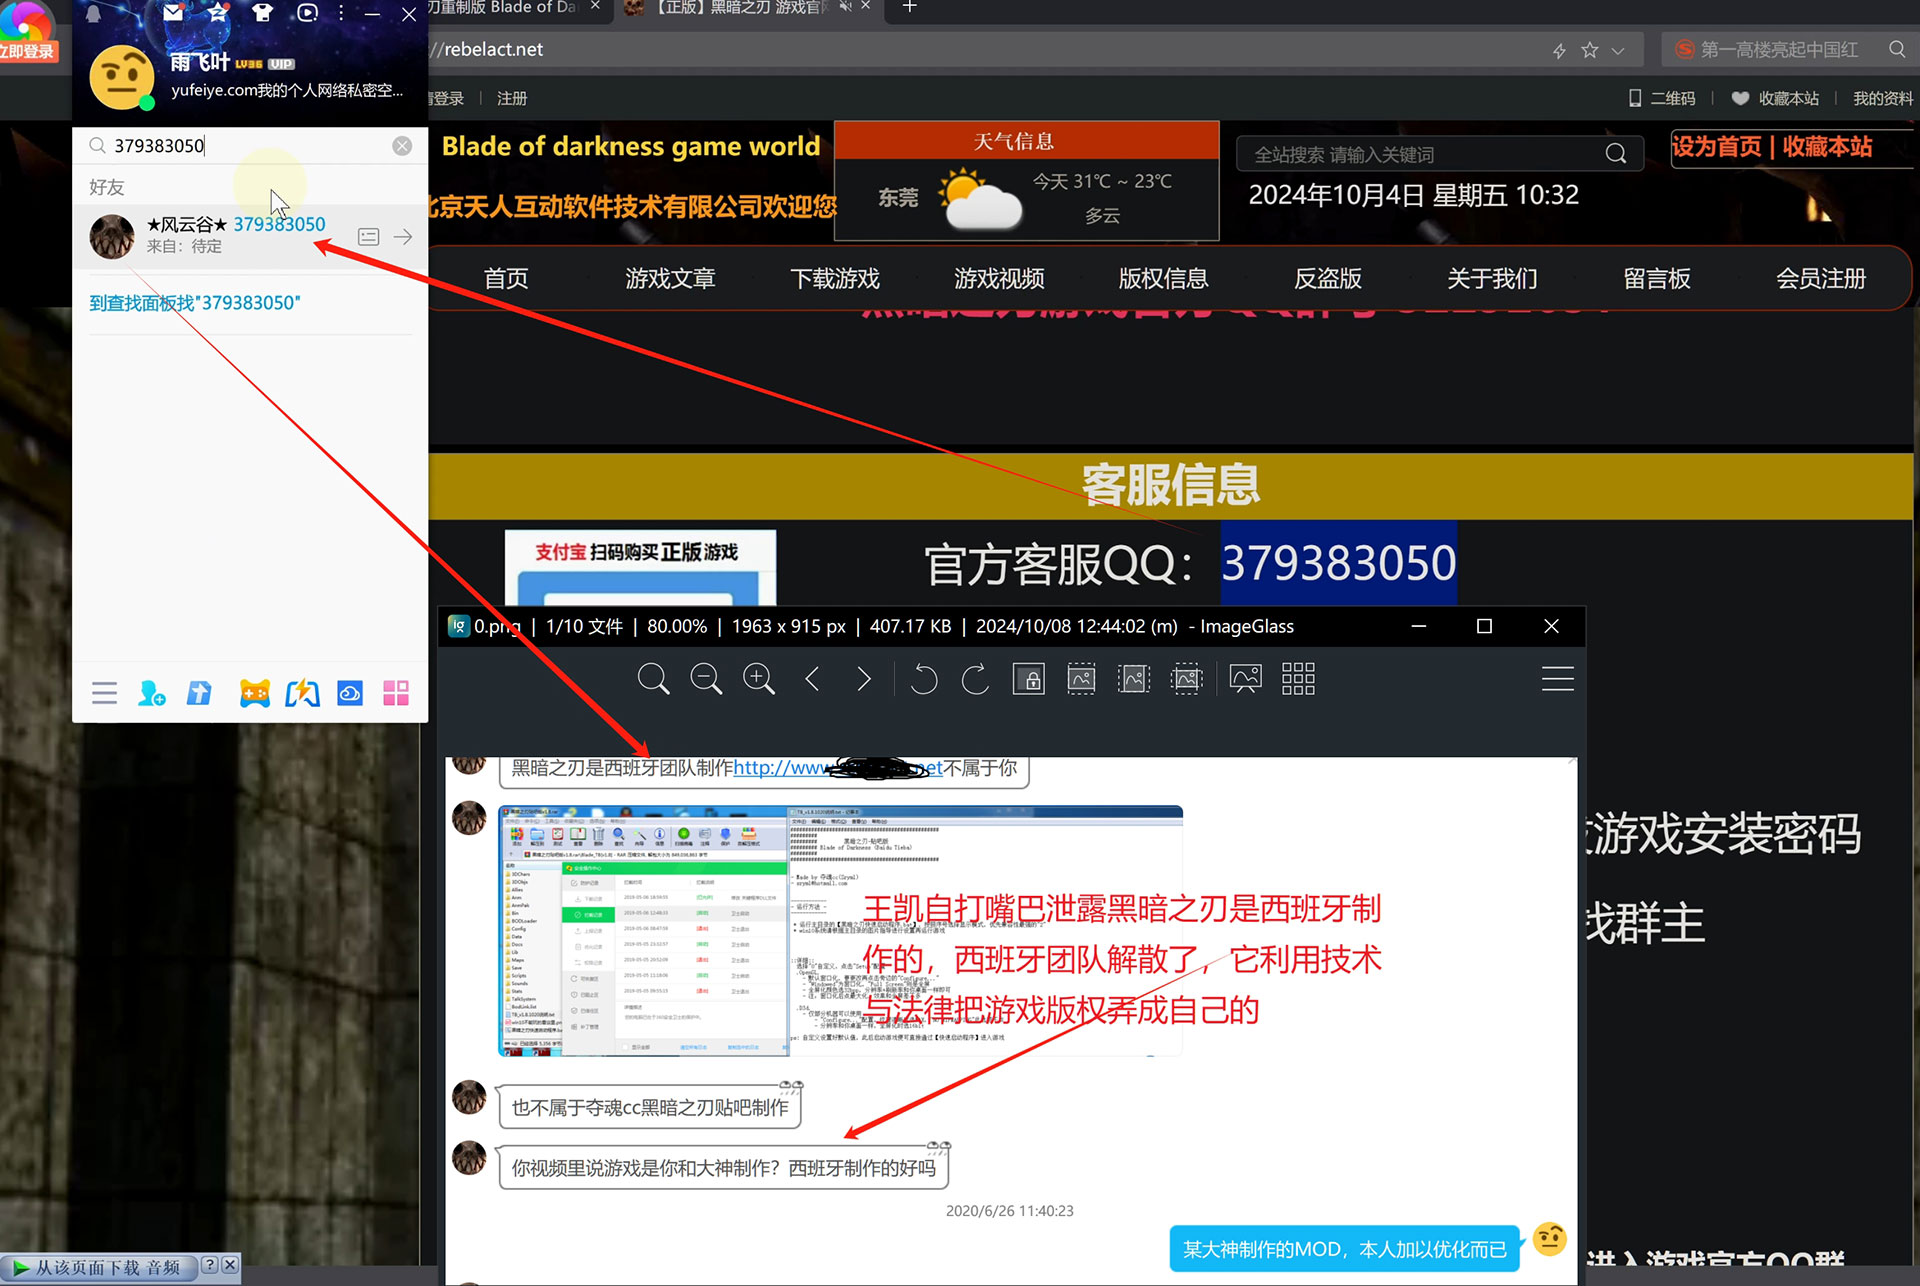Open QQ skin T-shirt icon
This screenshot has width=1920, height=1286.
pos(262,13)
